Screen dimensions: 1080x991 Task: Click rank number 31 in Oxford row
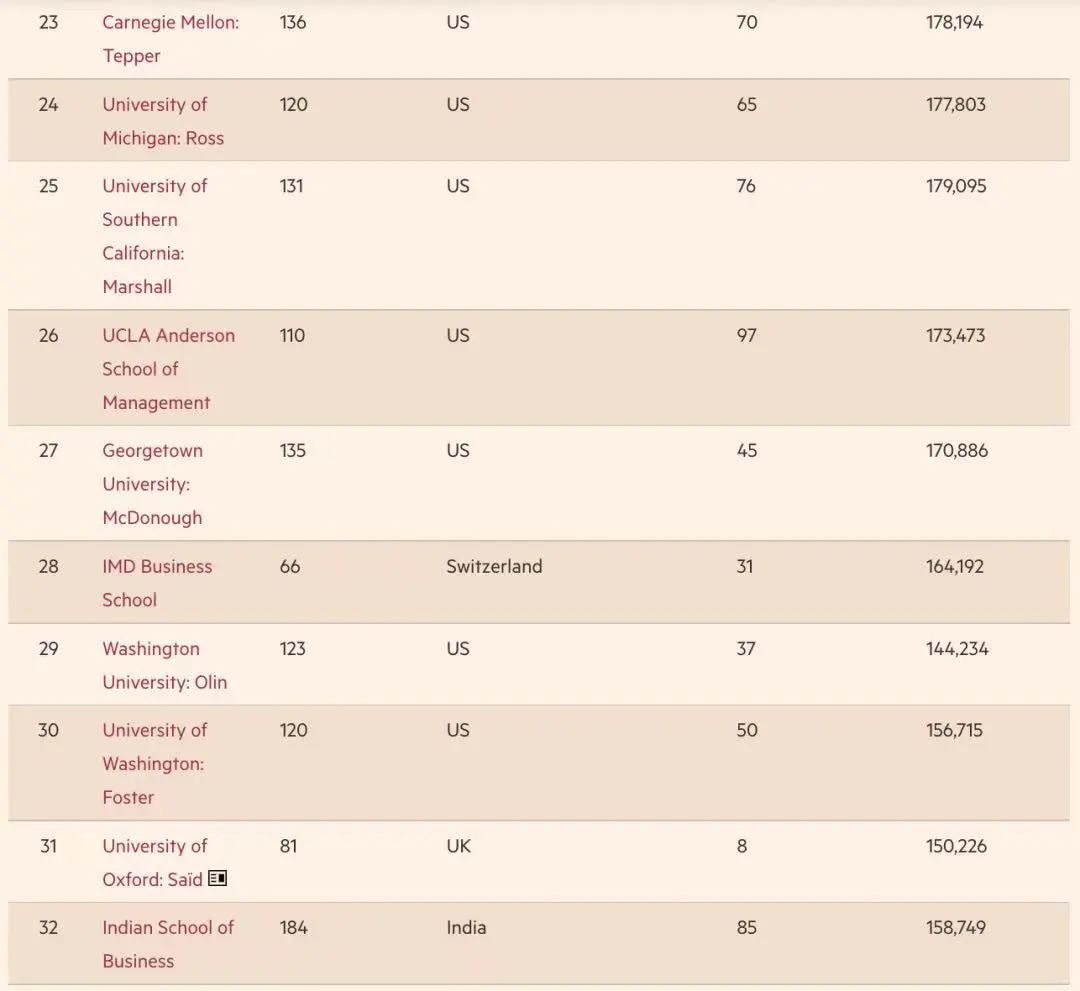point(48,846)
